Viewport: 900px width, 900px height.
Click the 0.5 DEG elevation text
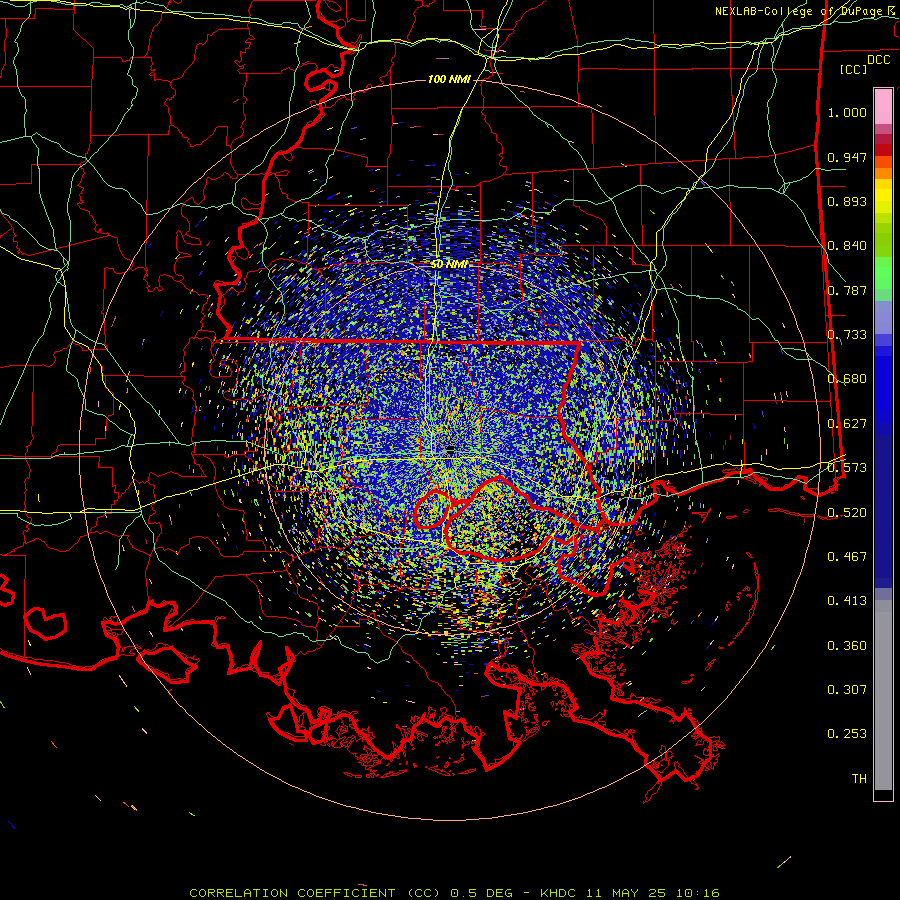479,893
